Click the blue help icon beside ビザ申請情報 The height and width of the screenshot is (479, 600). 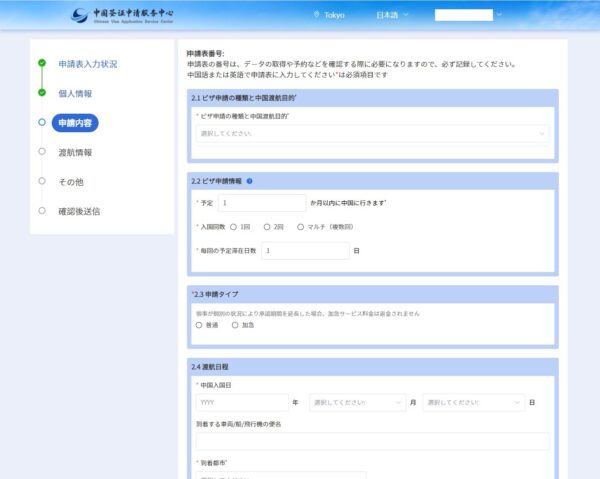249,181
